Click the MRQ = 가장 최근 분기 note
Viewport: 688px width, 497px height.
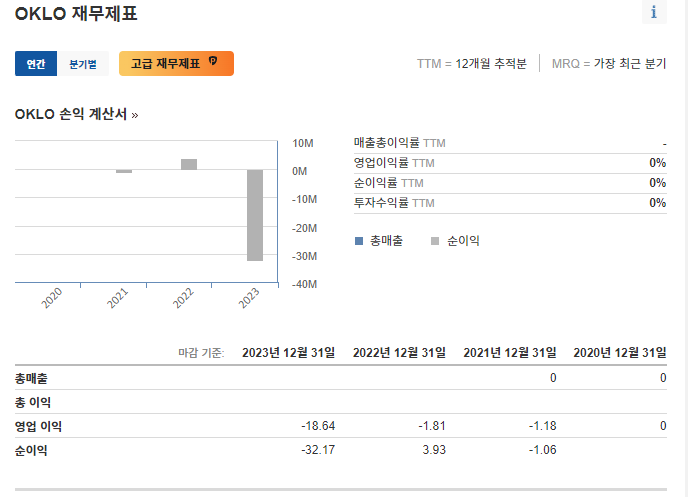609,64
